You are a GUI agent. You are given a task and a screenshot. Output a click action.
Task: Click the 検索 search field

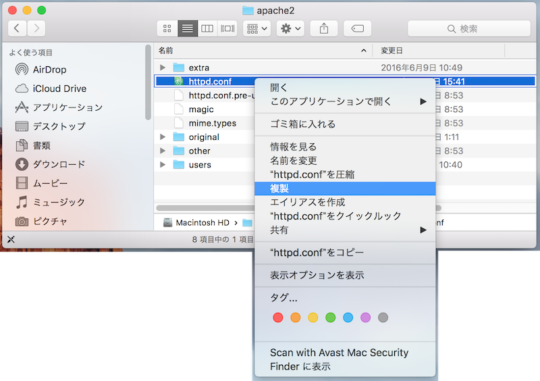[469, 28]
